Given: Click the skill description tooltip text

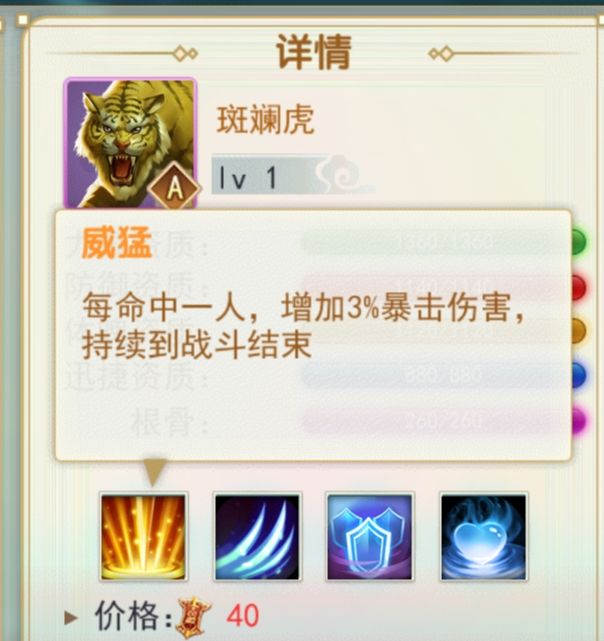Looking at the screenshot, I should (x=303, y=326).
